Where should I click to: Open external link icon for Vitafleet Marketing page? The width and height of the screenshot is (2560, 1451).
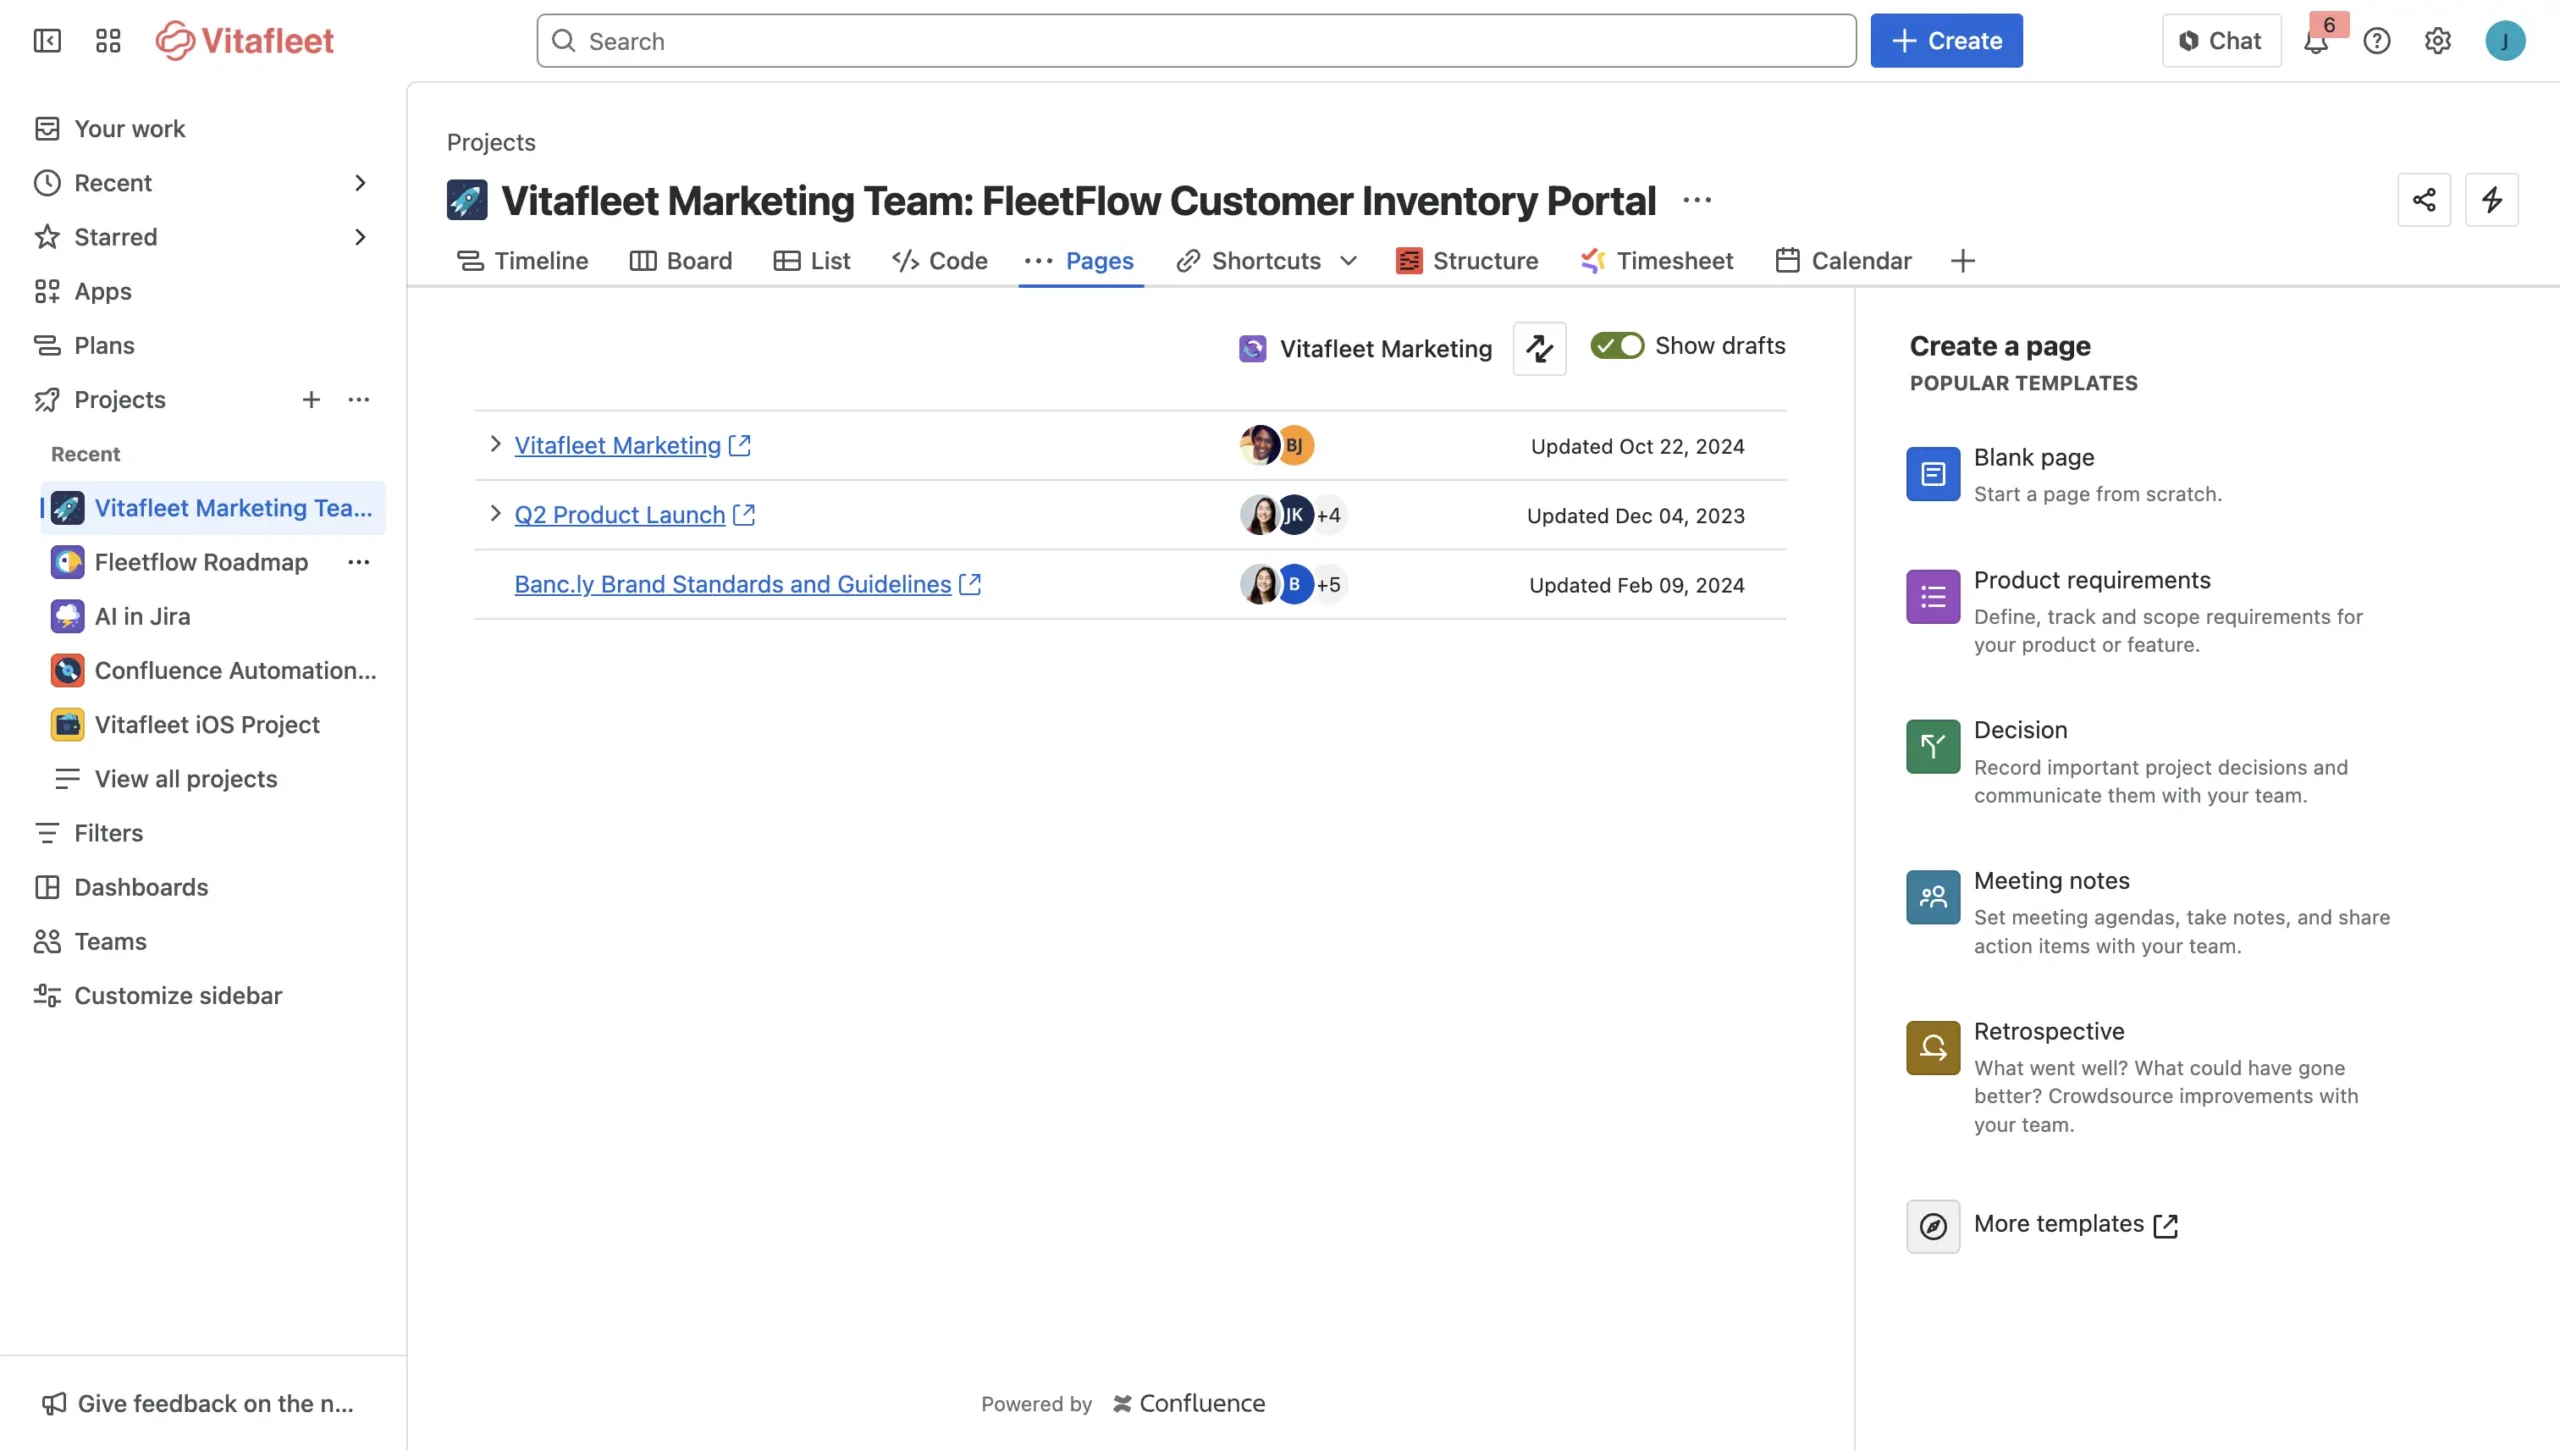[x=740, y=446]
